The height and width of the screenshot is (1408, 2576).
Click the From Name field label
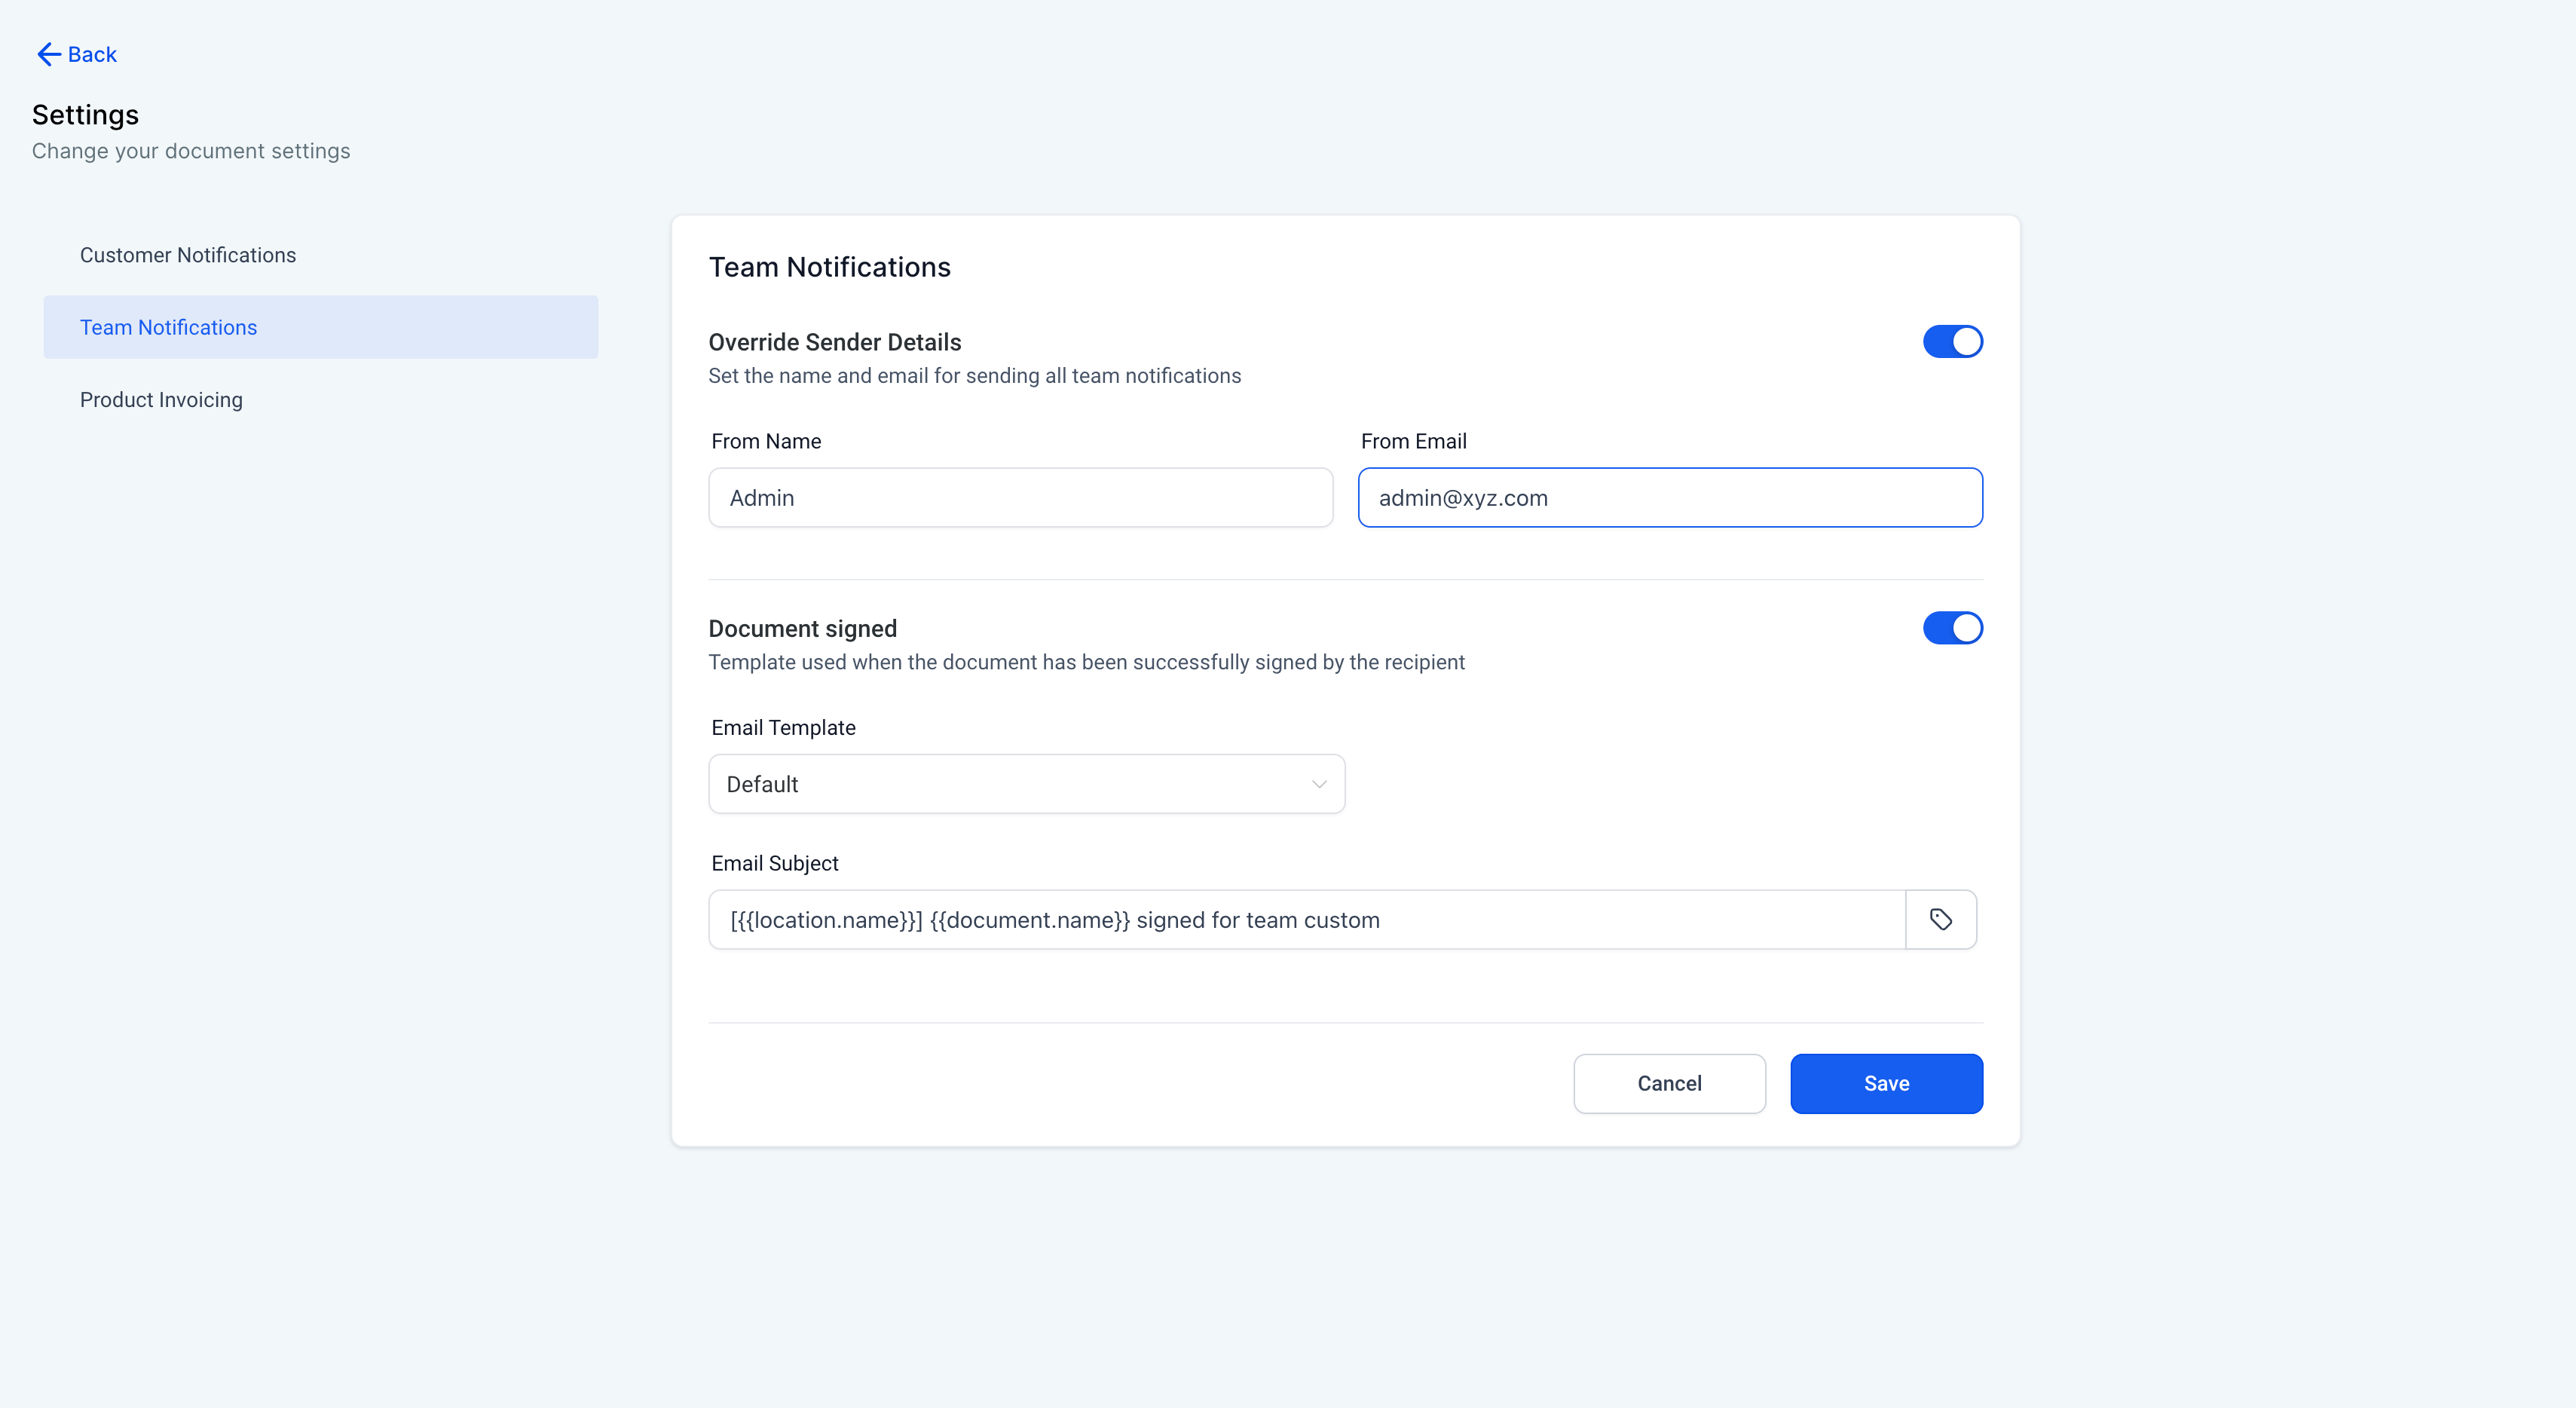tap(766, 441)
